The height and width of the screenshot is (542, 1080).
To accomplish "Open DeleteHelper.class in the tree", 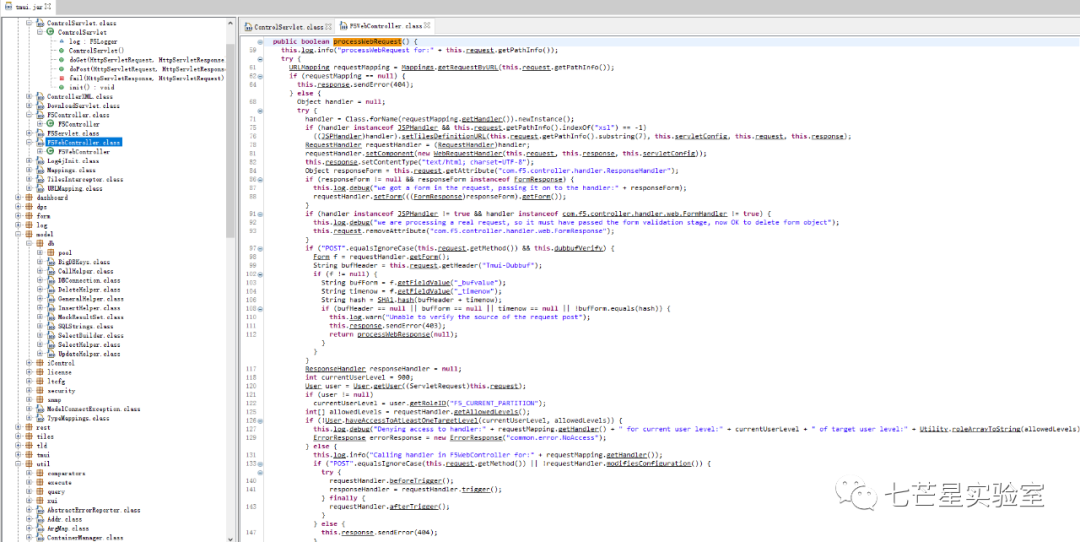I will click(x=90, y=289).
